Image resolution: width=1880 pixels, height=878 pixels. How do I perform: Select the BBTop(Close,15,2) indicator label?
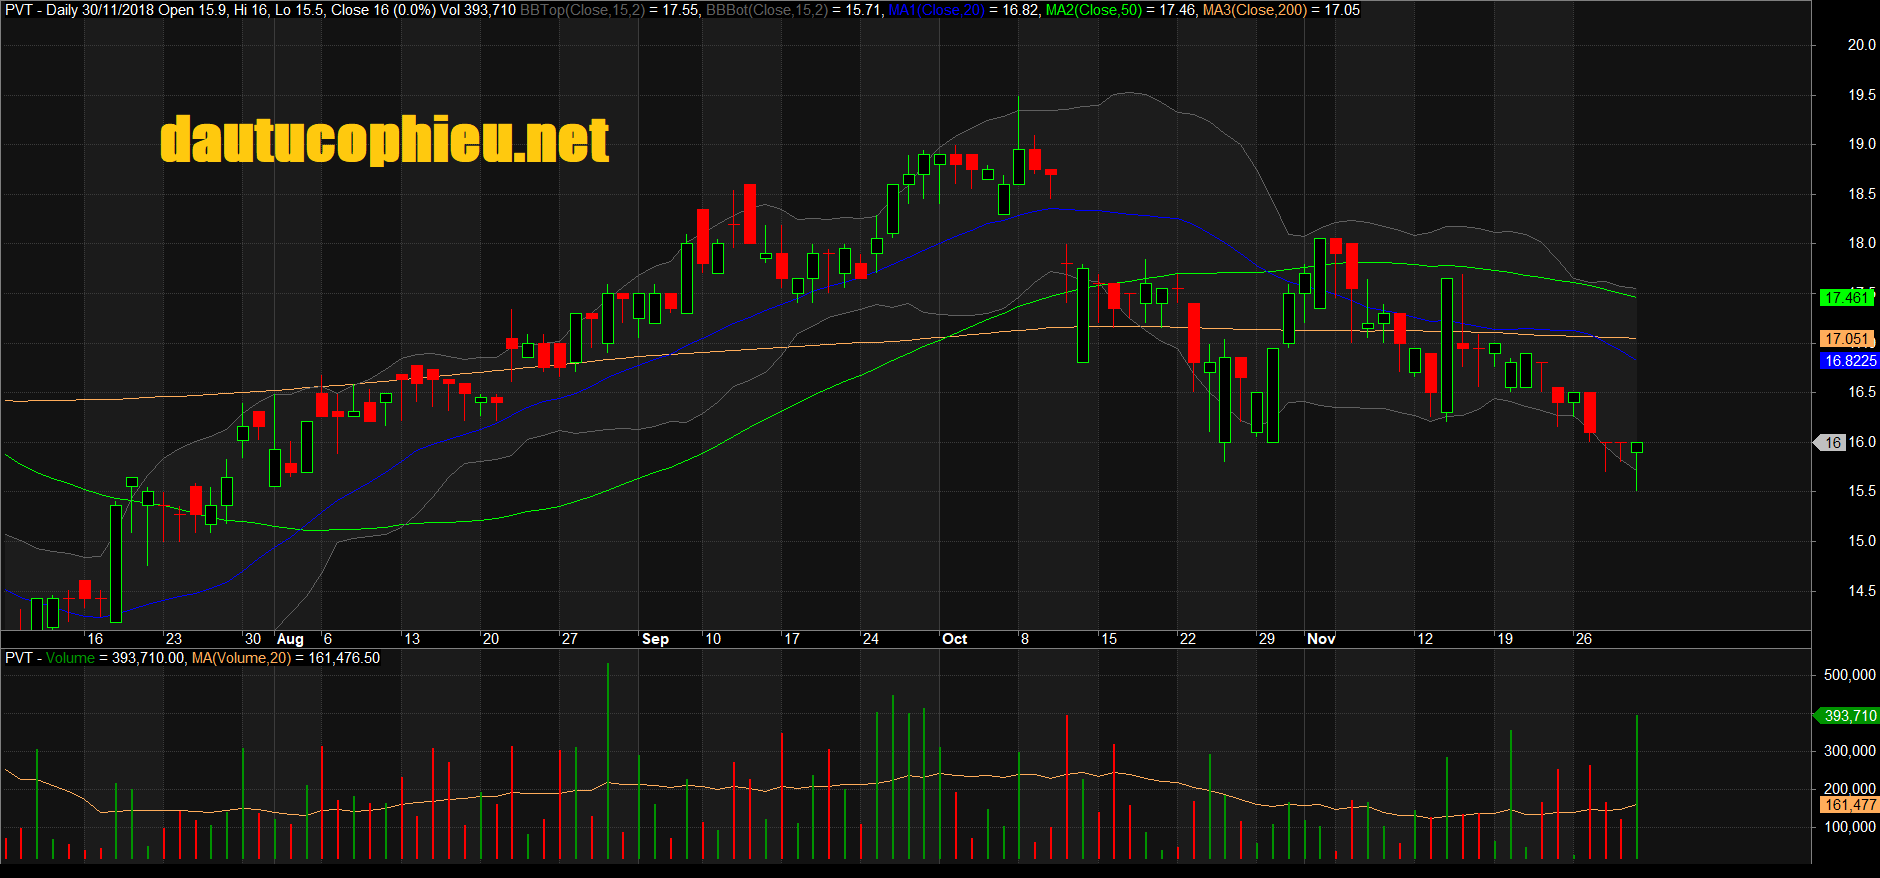[x=582, y=10]
